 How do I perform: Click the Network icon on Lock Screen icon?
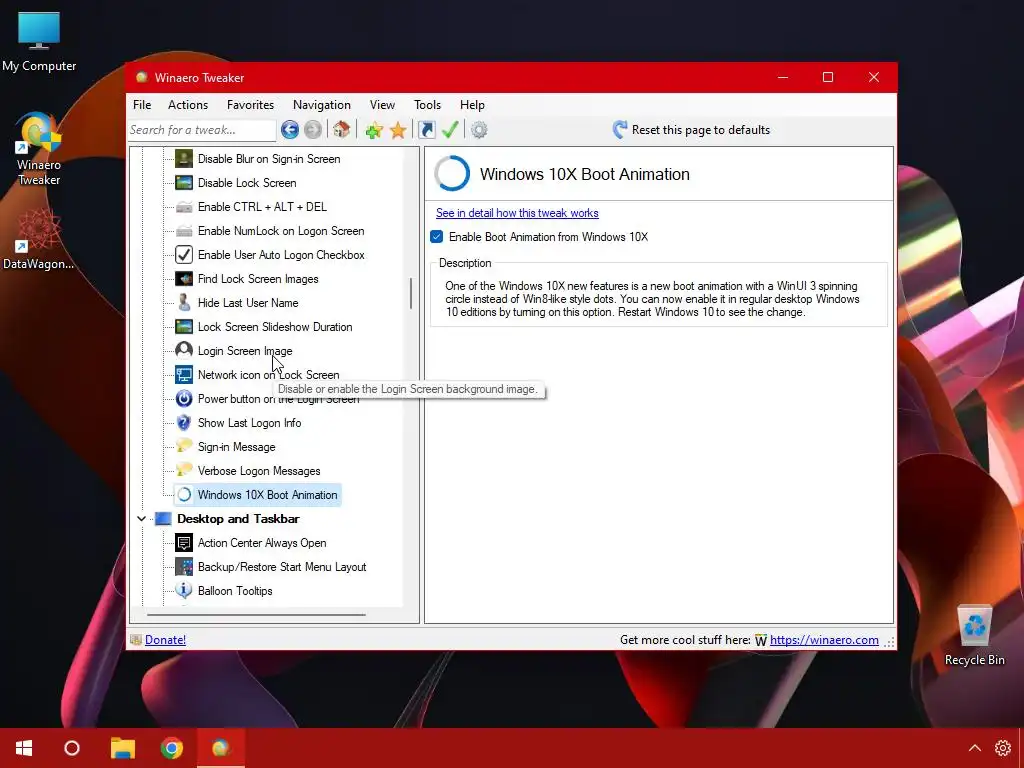click(184, 375)
